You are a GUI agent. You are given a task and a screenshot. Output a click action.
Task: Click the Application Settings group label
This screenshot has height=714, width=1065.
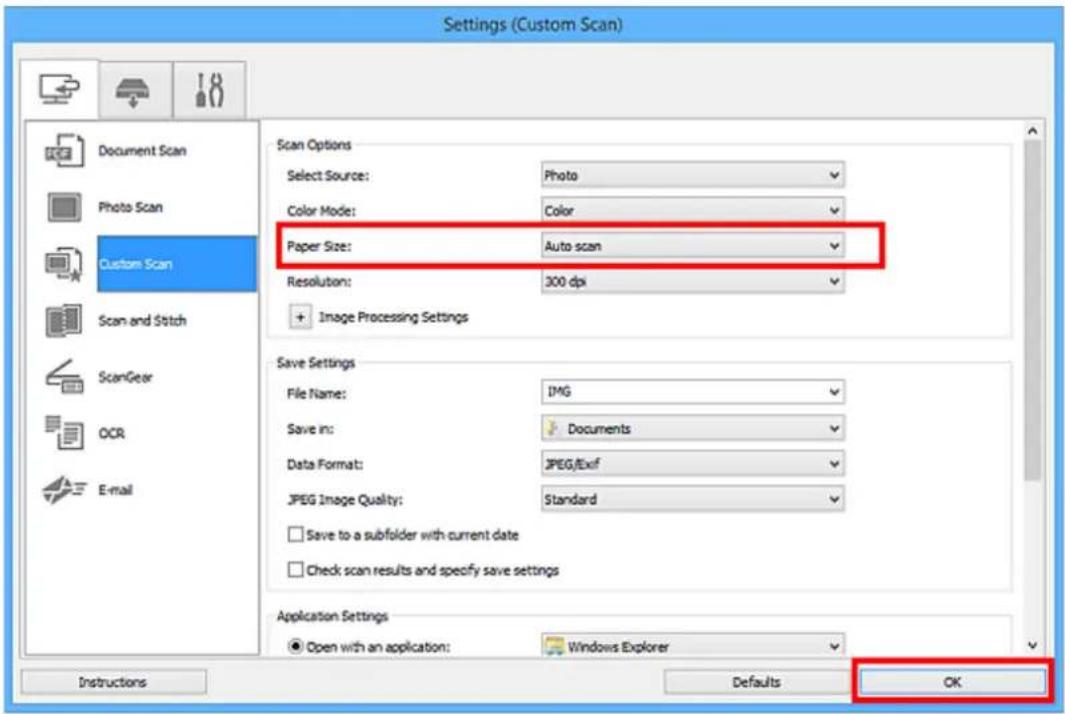tap(332, 616)
